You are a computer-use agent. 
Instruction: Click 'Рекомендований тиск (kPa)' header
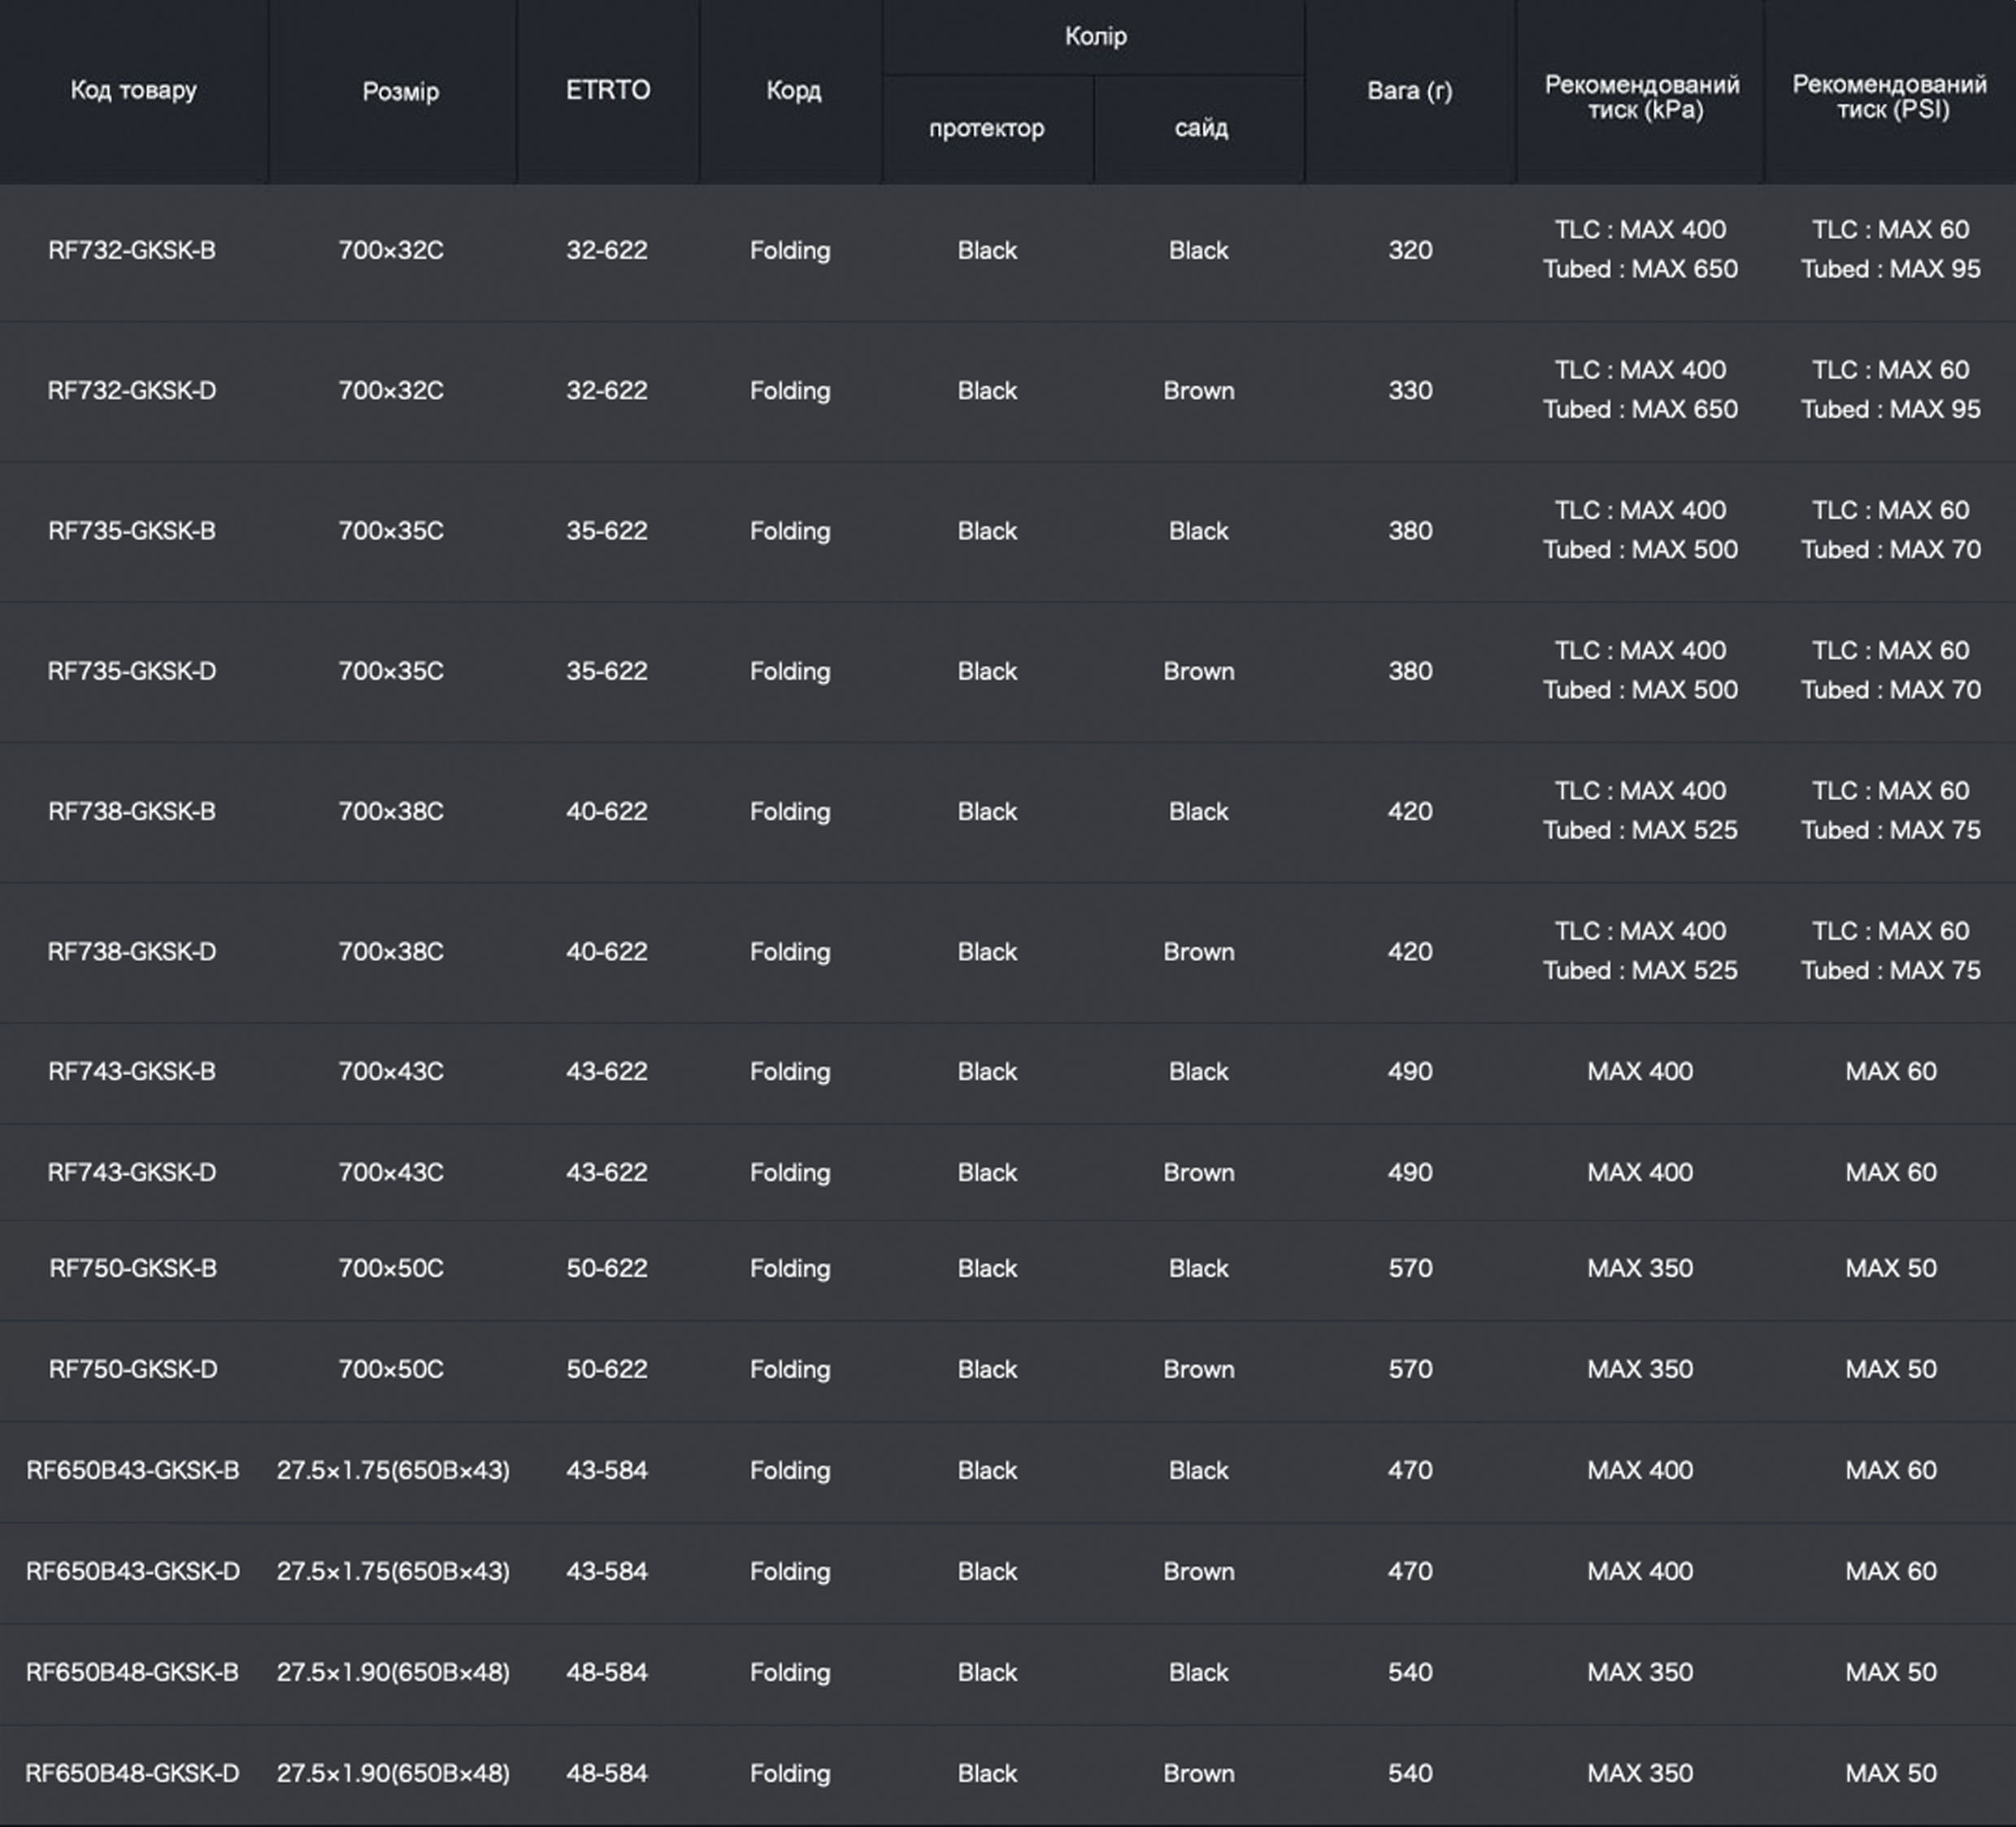[1641, 97]
